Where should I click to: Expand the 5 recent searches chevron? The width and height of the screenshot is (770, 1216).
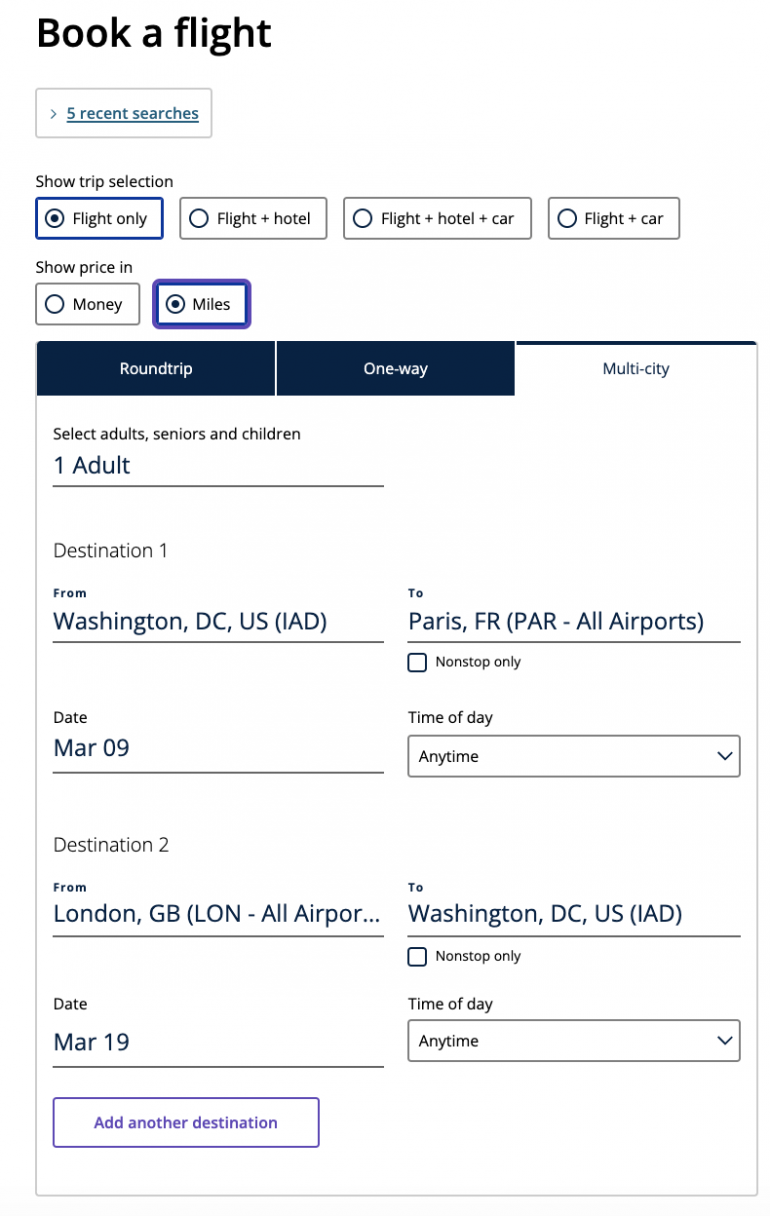click(53, 114)
